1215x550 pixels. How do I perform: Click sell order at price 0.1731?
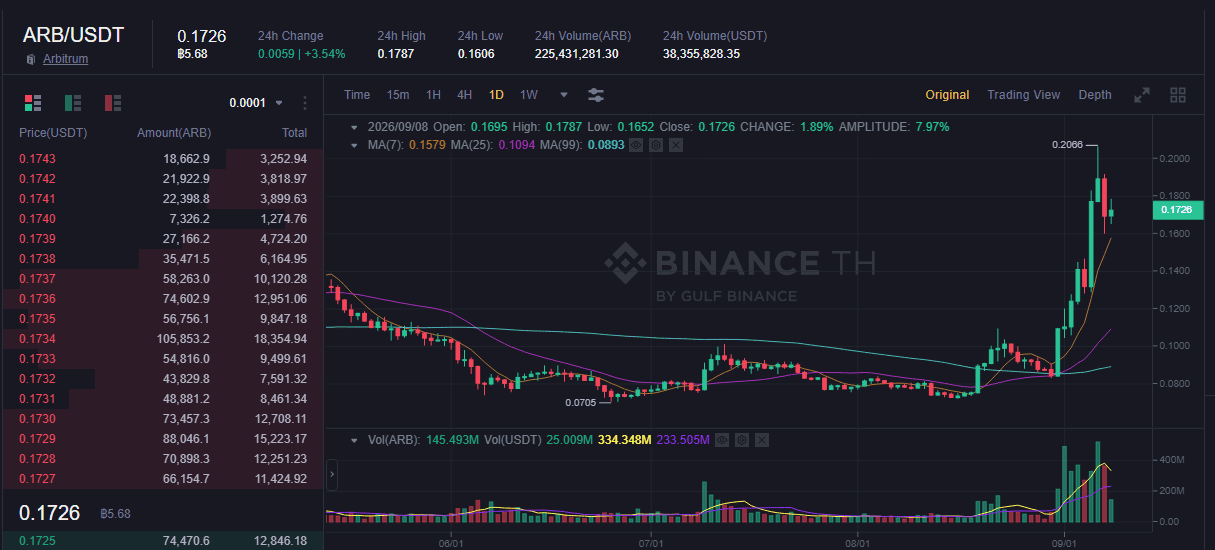pos(163,399)
